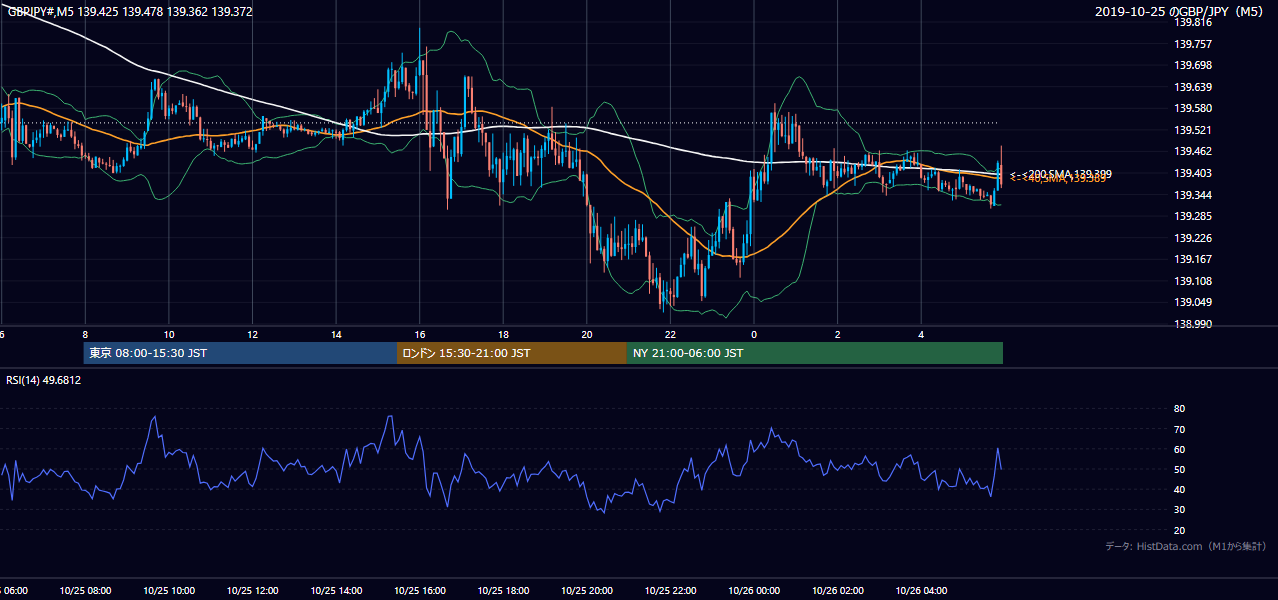Click RSI scale value 70

point(1179,429)
